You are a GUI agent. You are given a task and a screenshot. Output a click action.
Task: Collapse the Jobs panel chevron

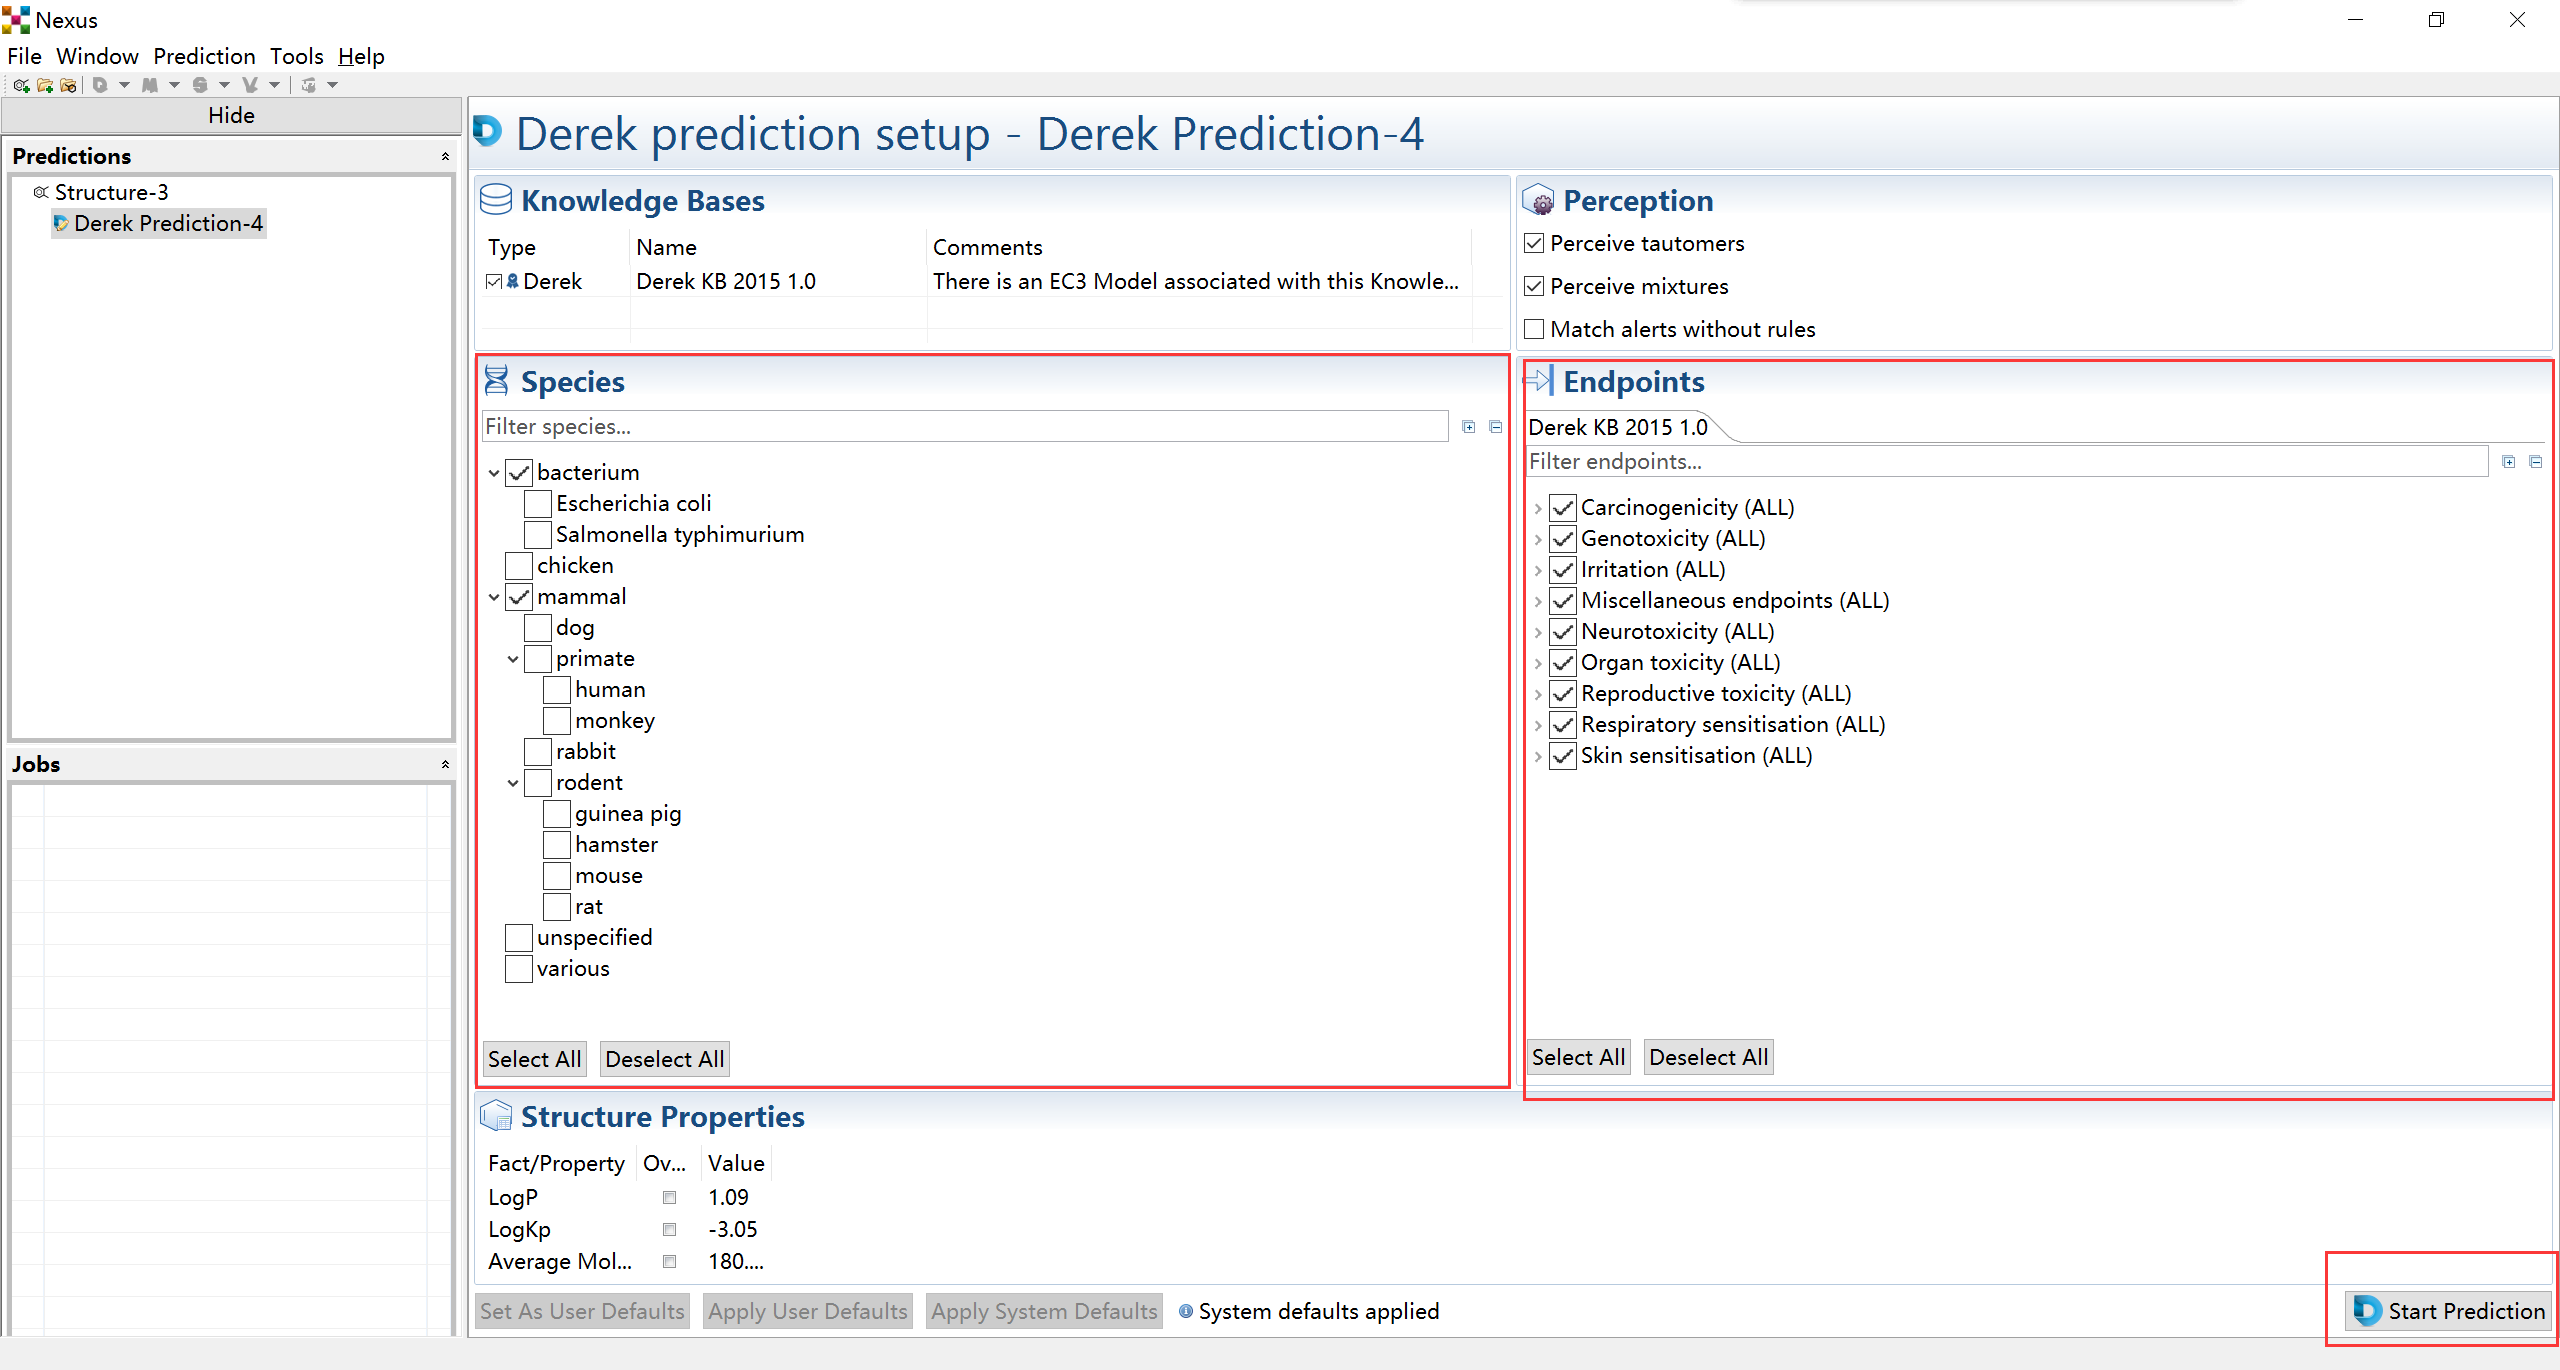(445, 764)
